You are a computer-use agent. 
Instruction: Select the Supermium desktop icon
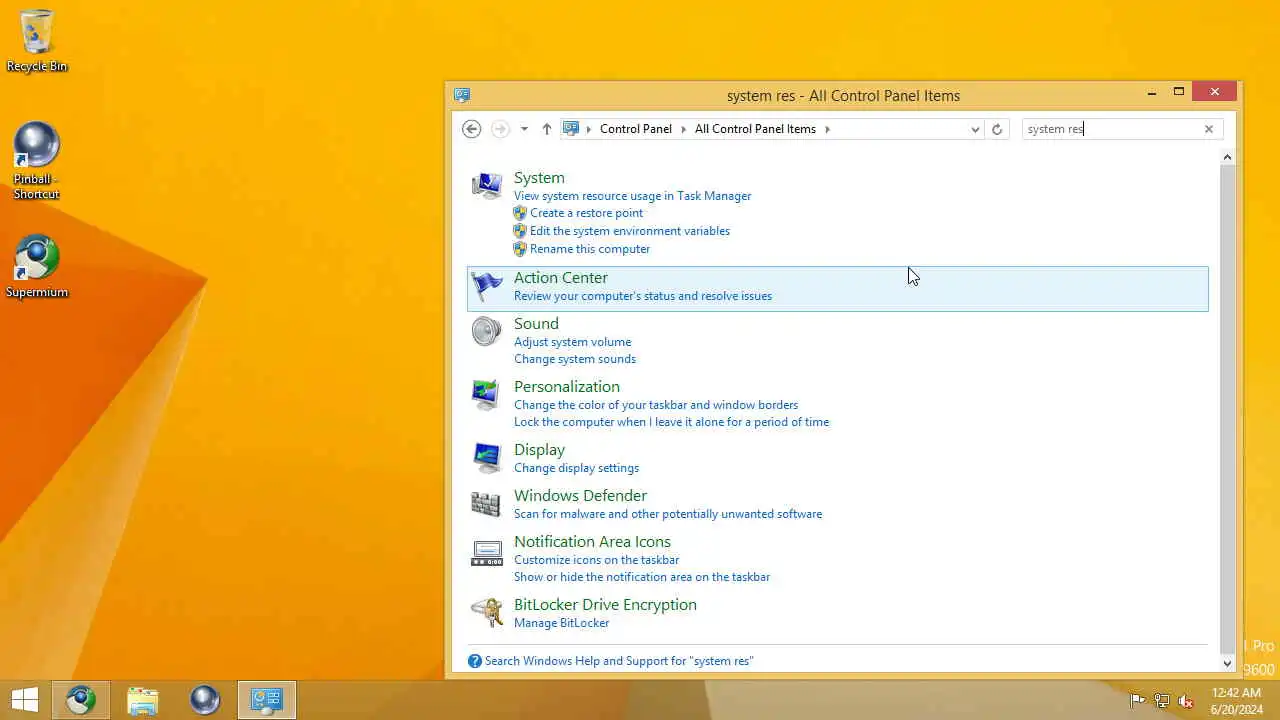[x=37, y=267]
